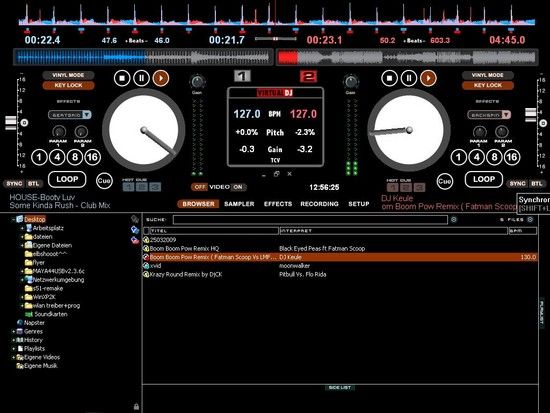Screen dimensions: 550x413
Task: Set a 4-beat loop on right deck
Action: (476, 157)
